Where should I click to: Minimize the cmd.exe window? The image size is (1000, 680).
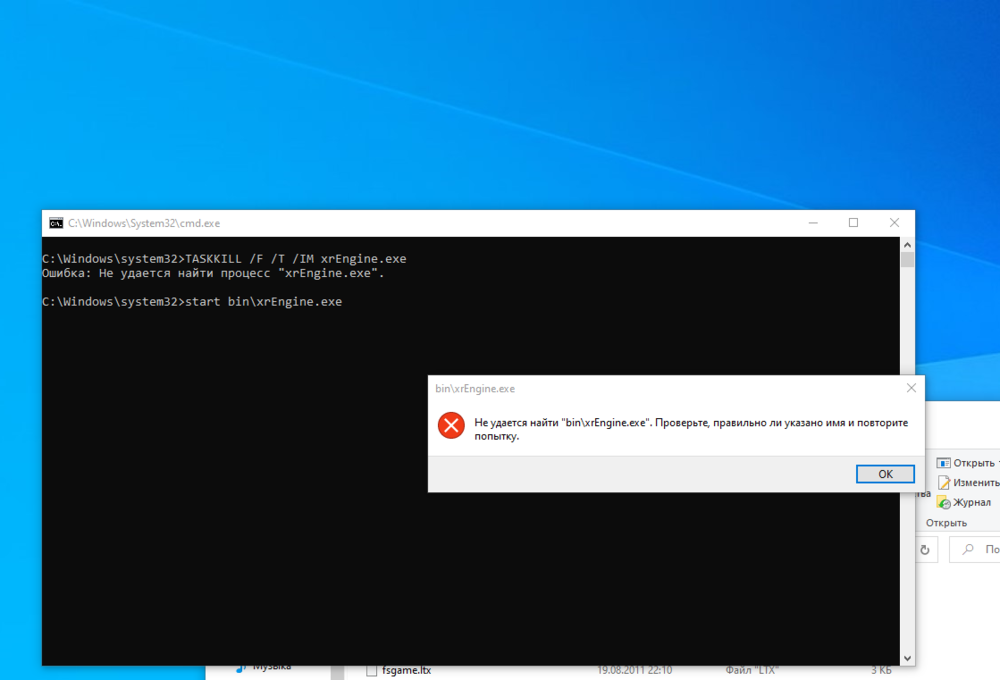point(813,223)
